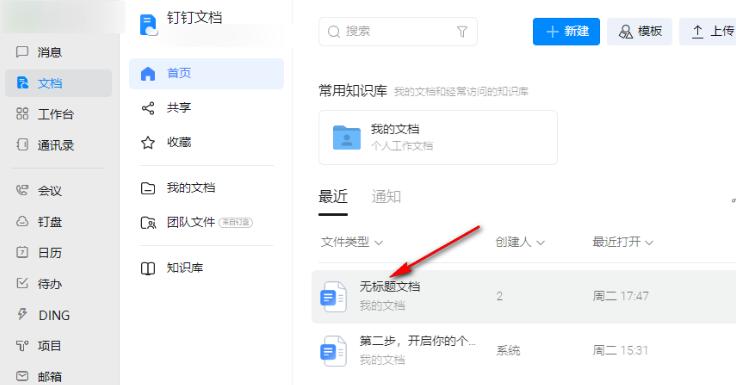Go to 首页 home page

pyautogui.click(x=207, y=73)
